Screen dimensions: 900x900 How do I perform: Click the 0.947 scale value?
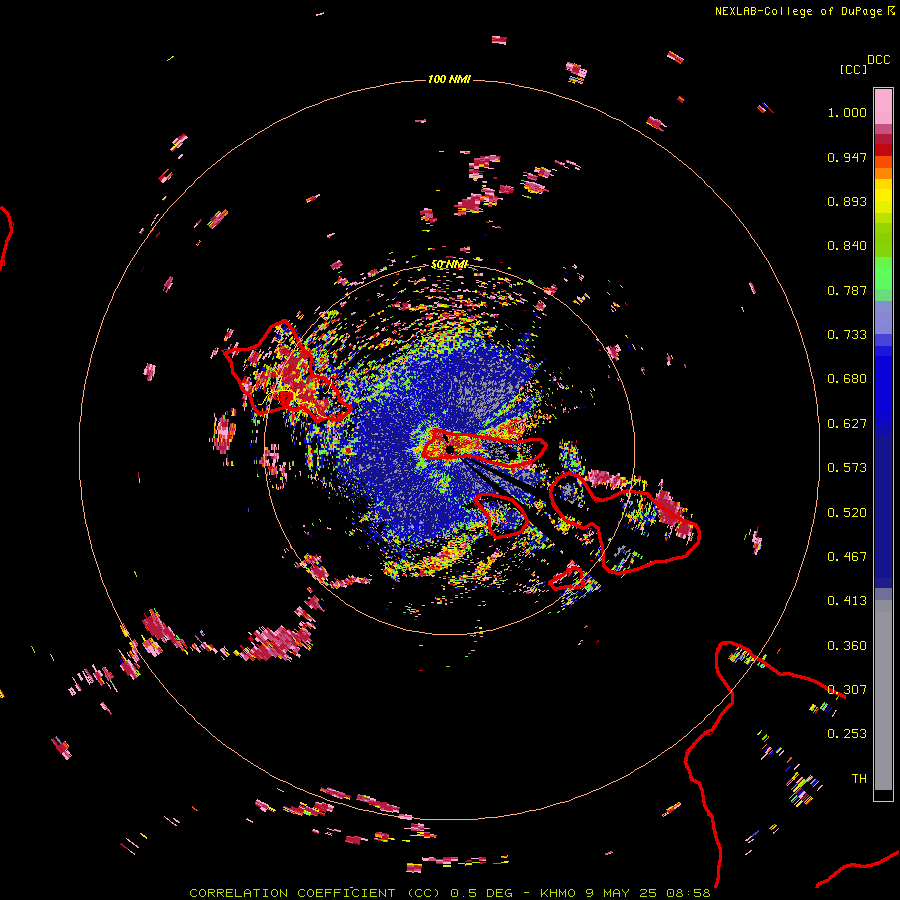pyautogui.click(x=847, y=157)
